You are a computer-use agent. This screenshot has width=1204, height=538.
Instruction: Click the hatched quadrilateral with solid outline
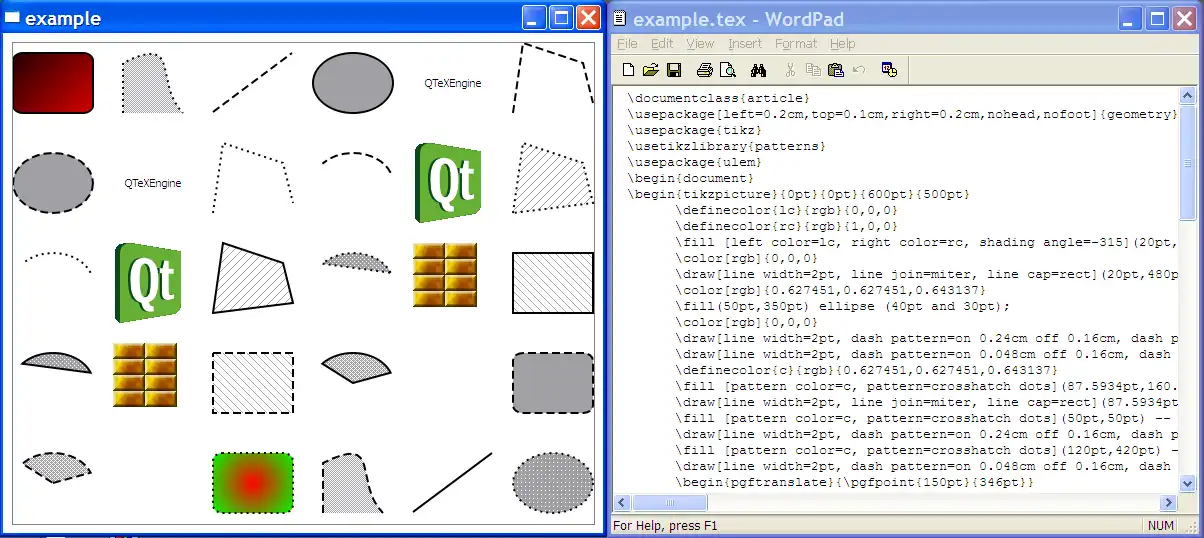point(252,277)
